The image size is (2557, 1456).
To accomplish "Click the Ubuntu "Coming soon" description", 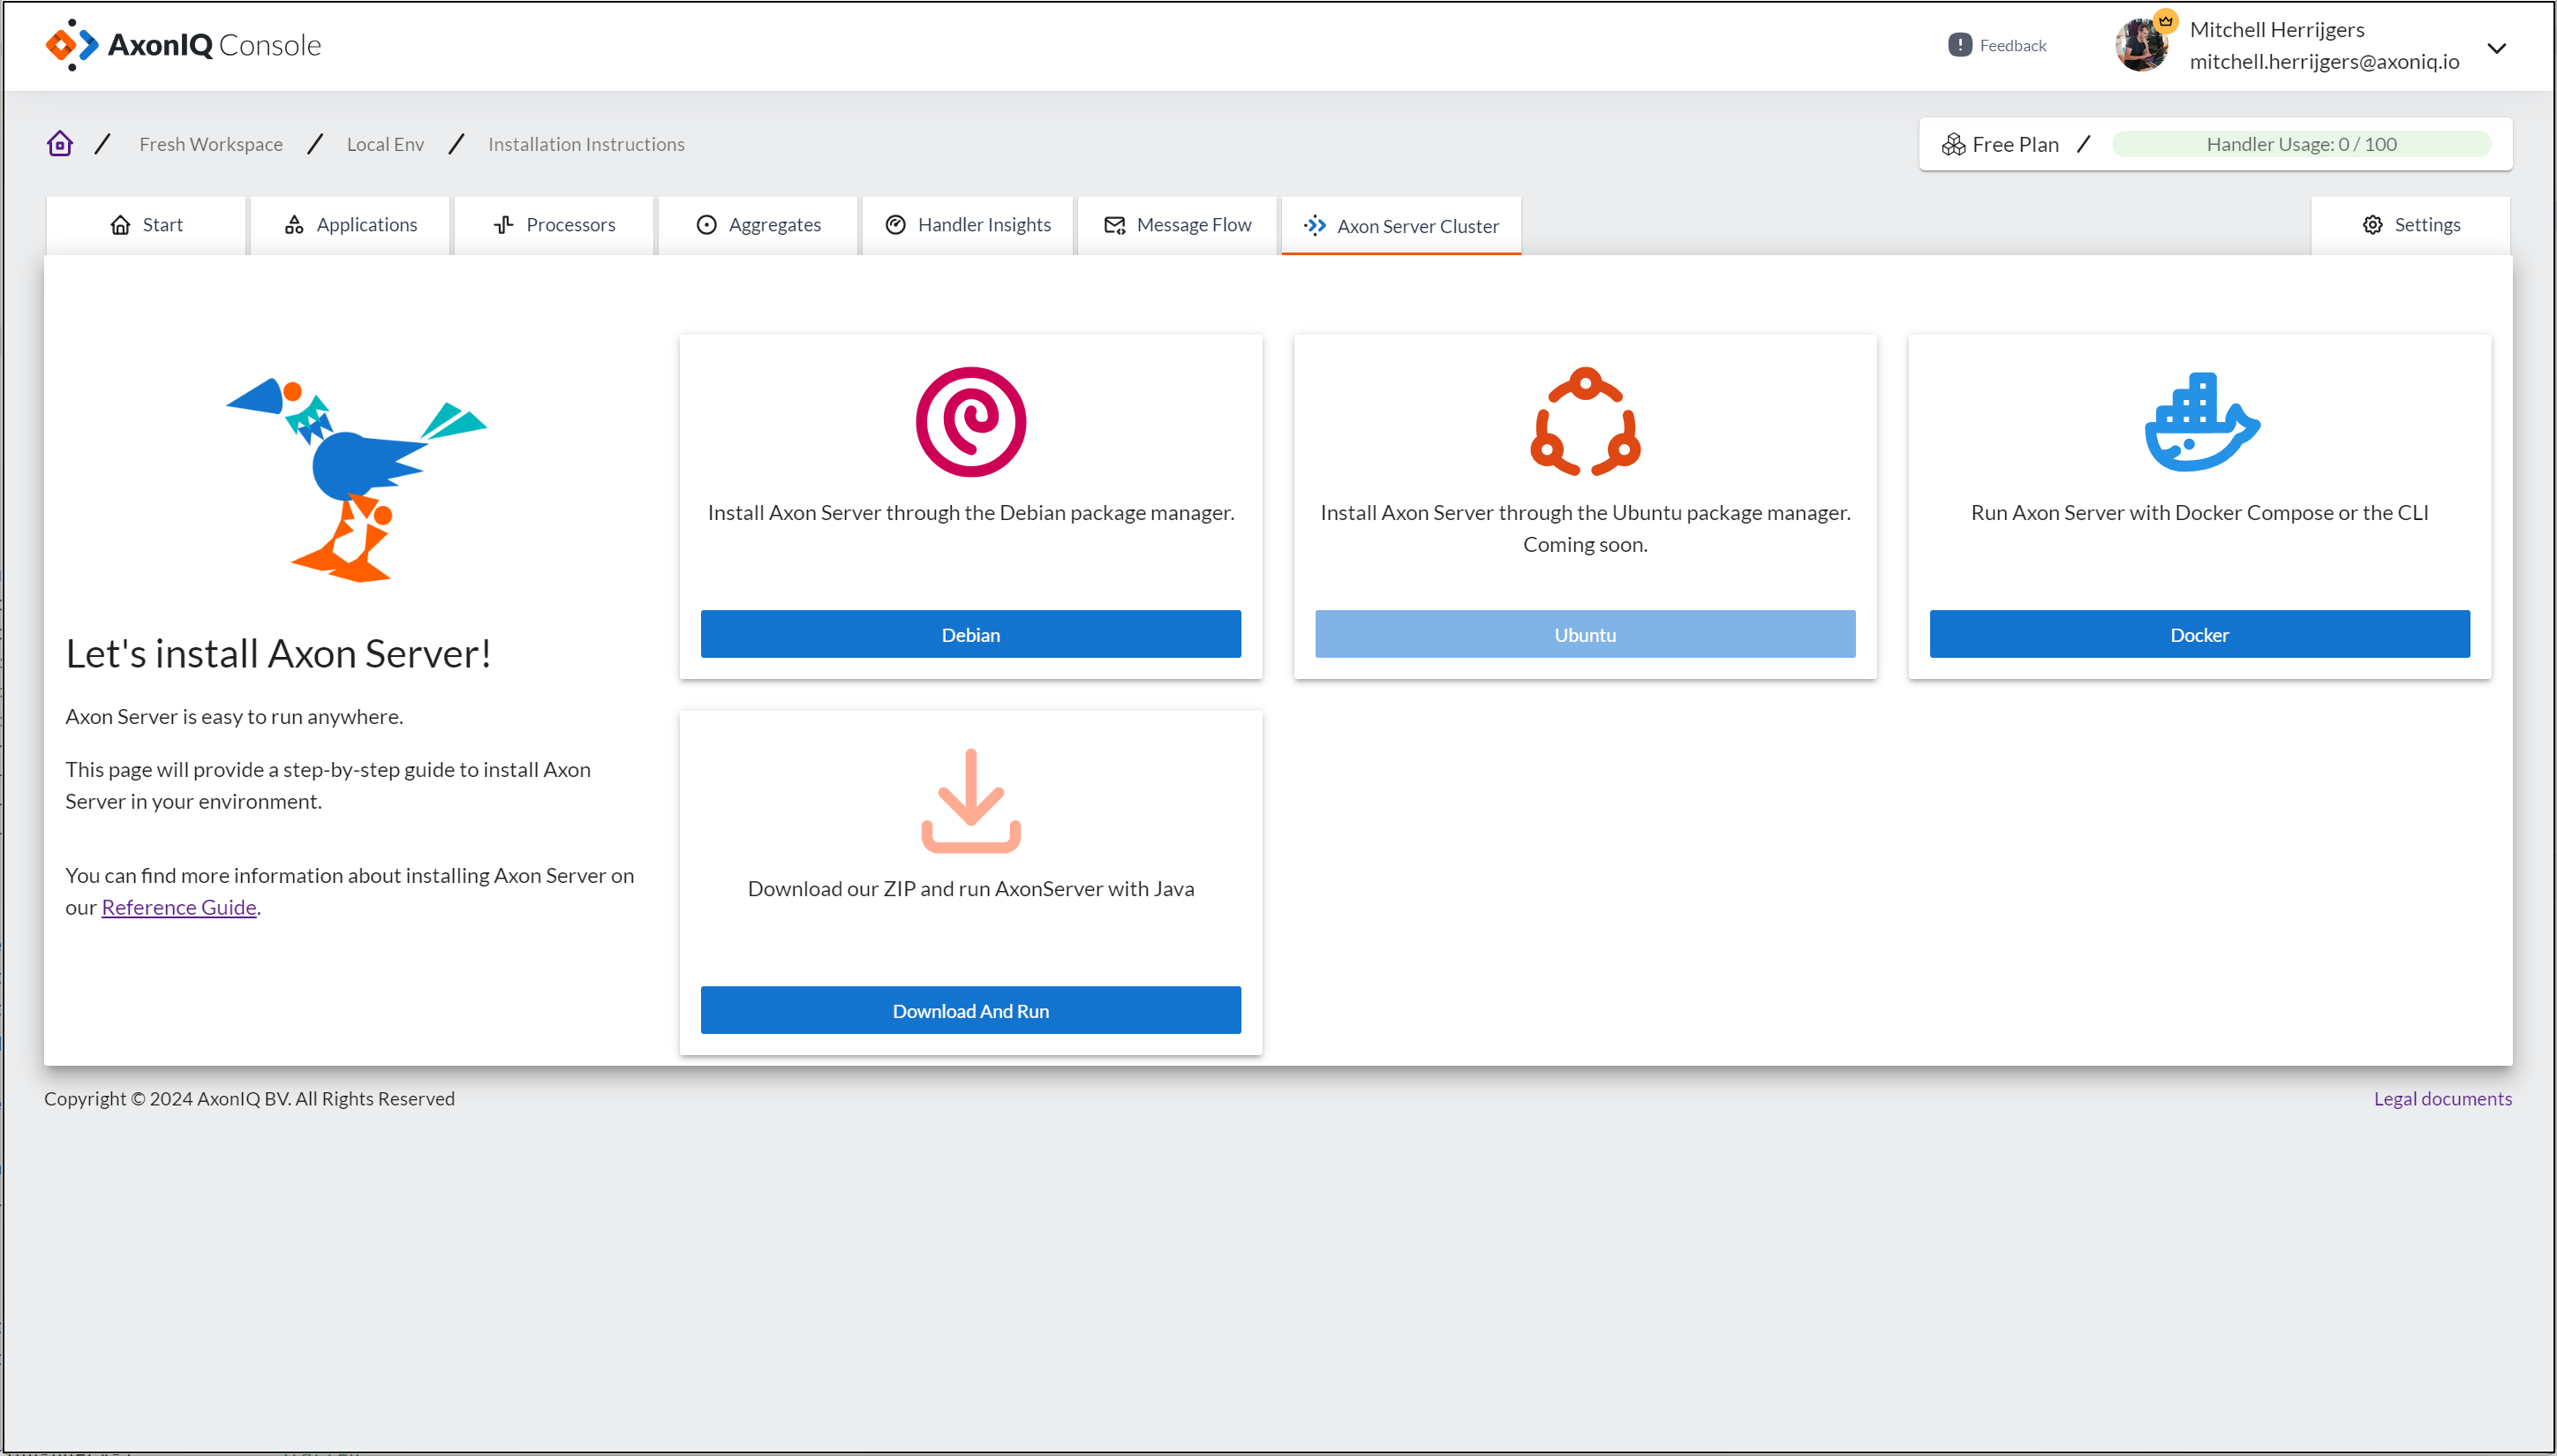I will tap(1585, 528).
